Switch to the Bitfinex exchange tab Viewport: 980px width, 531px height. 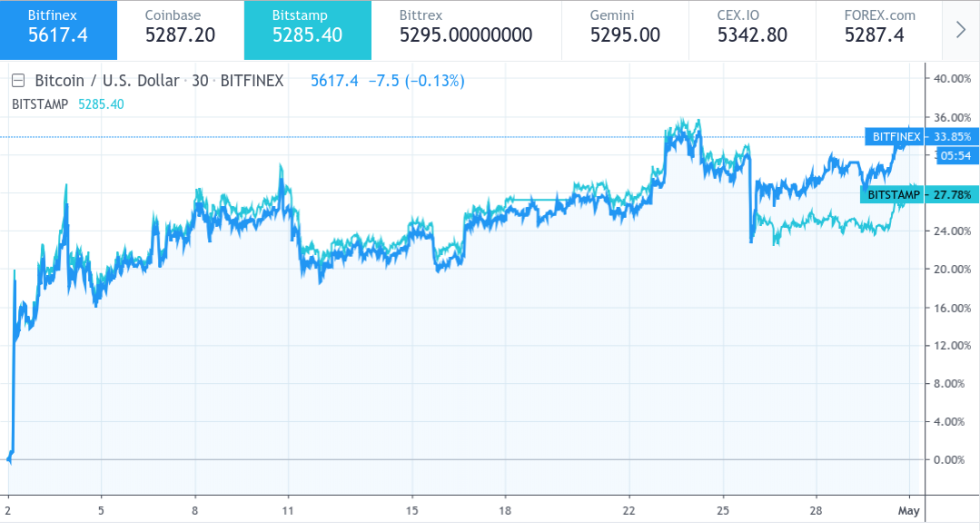point(58,29)
